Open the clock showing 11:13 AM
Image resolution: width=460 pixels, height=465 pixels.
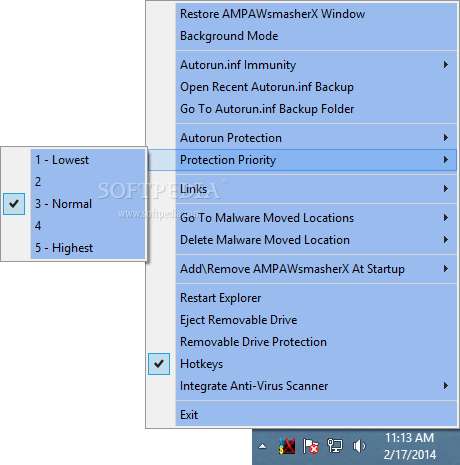coord(410,446)
